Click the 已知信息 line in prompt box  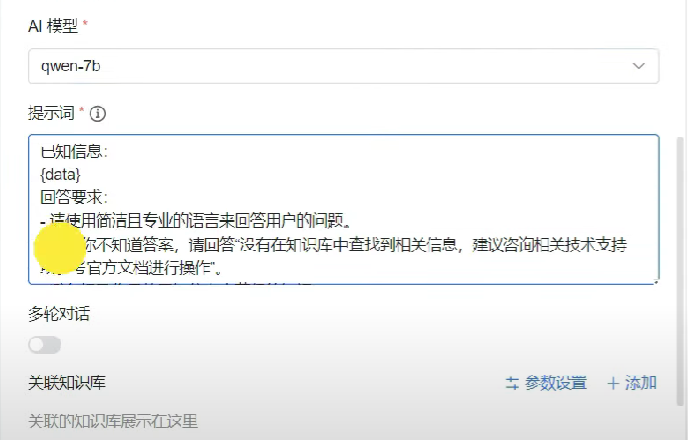[x=74, y=152]
